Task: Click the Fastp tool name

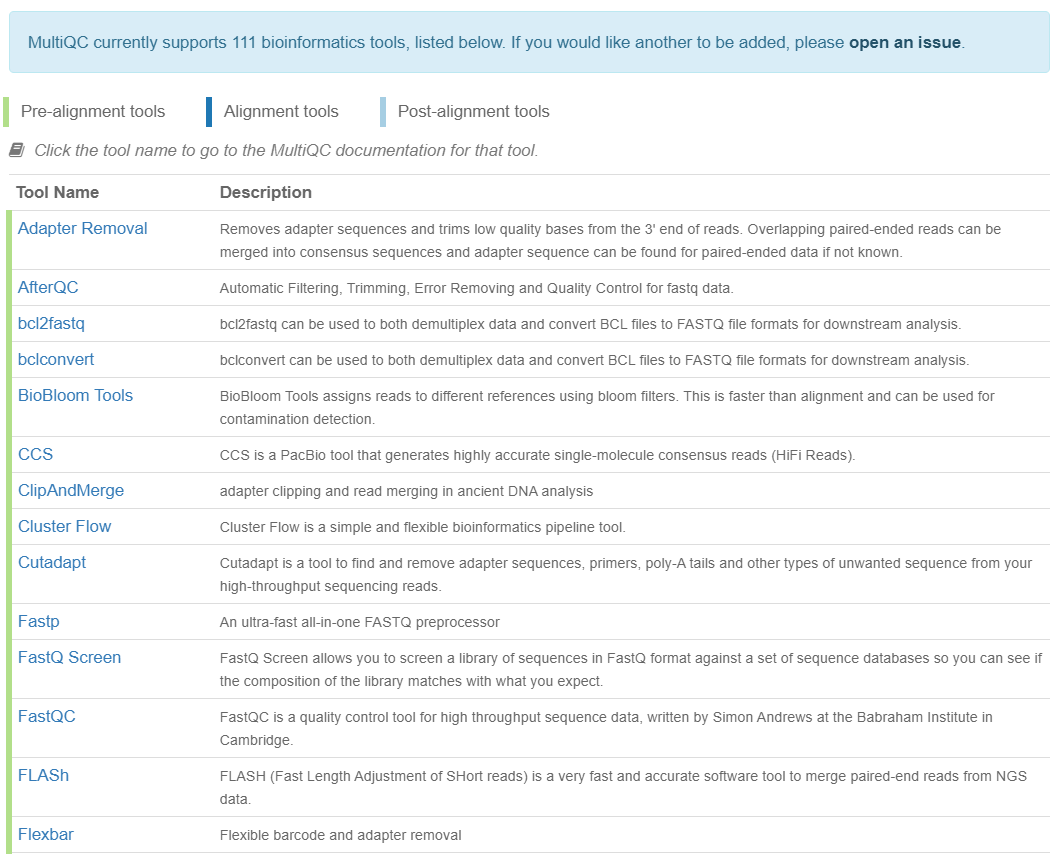Action: click(x=39, y=621)
